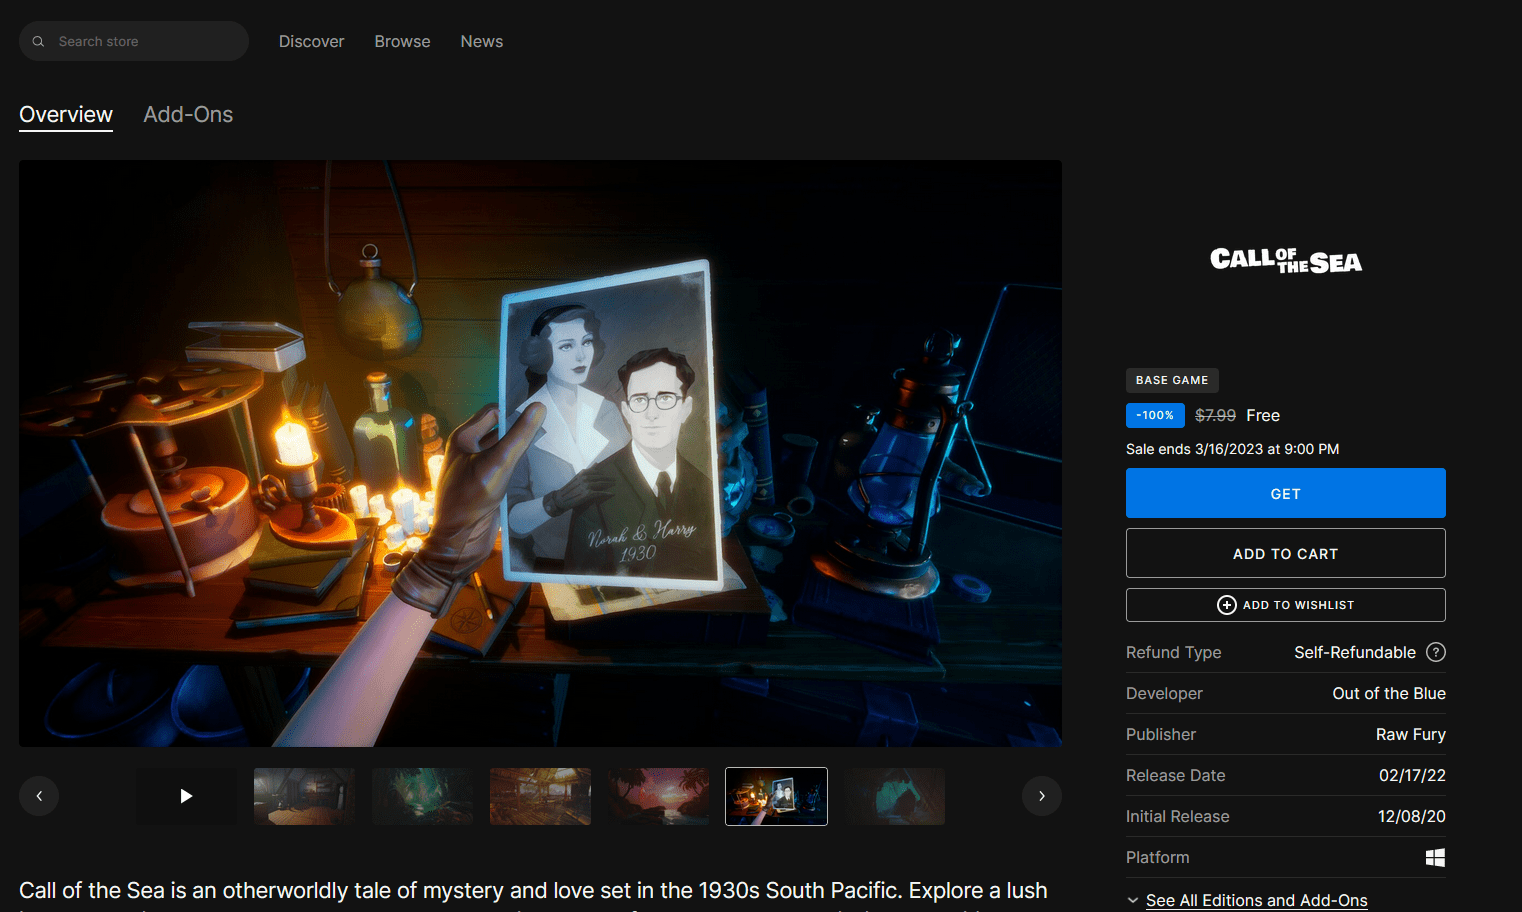Select the teal figure screenshot thumbnail
The height and width of the screenshot is (912, 1522).
pos(894,796)
